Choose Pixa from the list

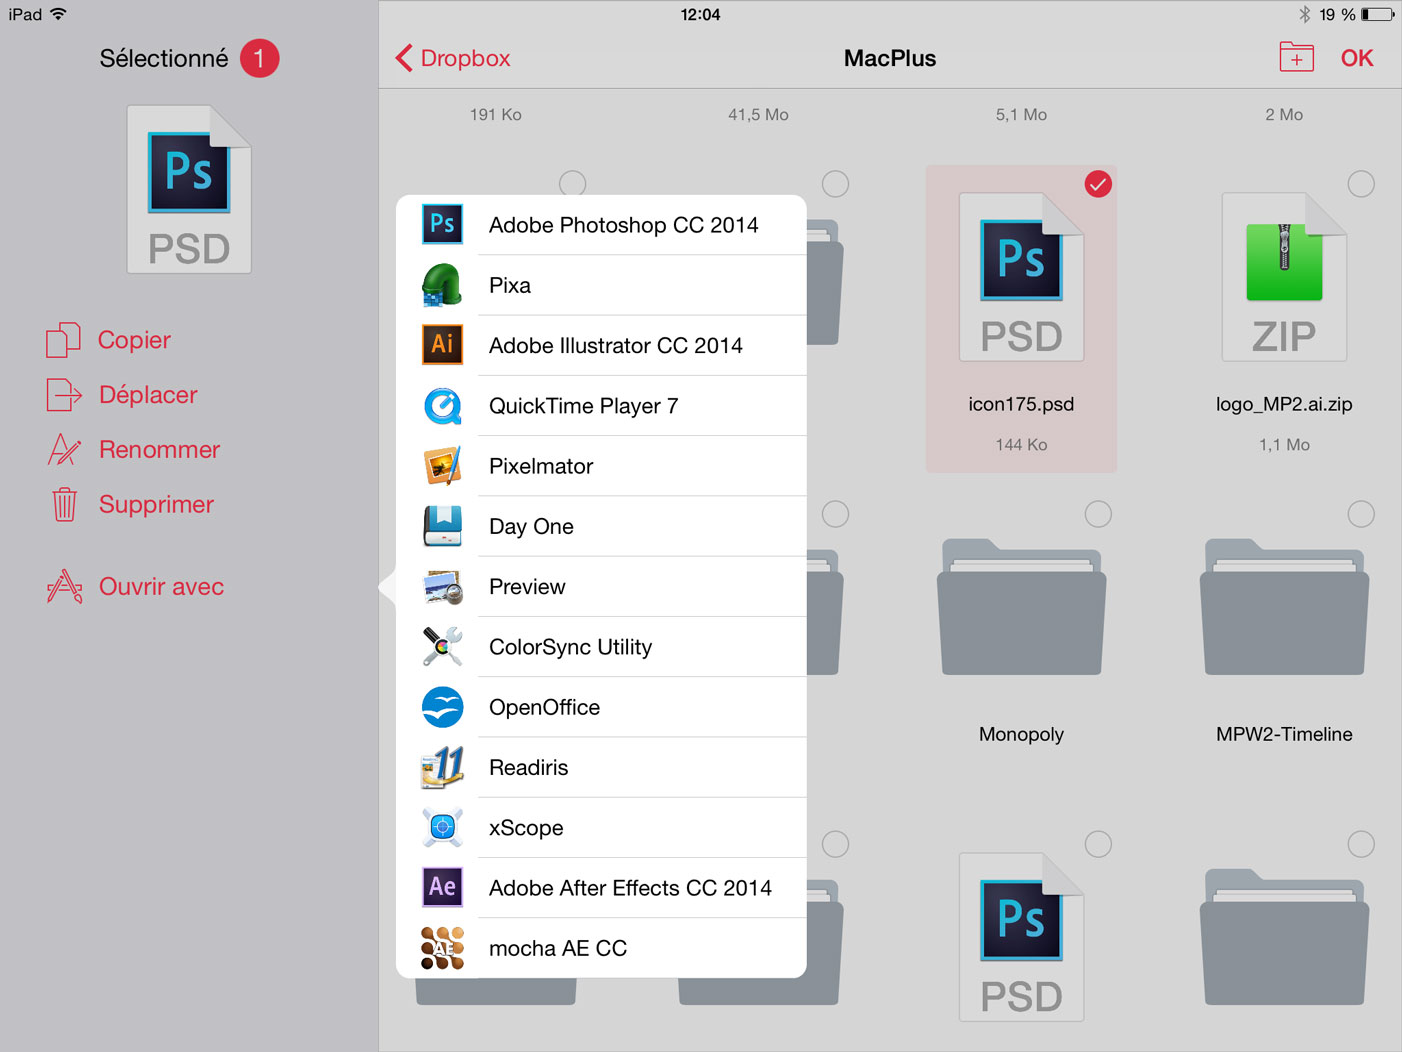(x=601, y=285)
